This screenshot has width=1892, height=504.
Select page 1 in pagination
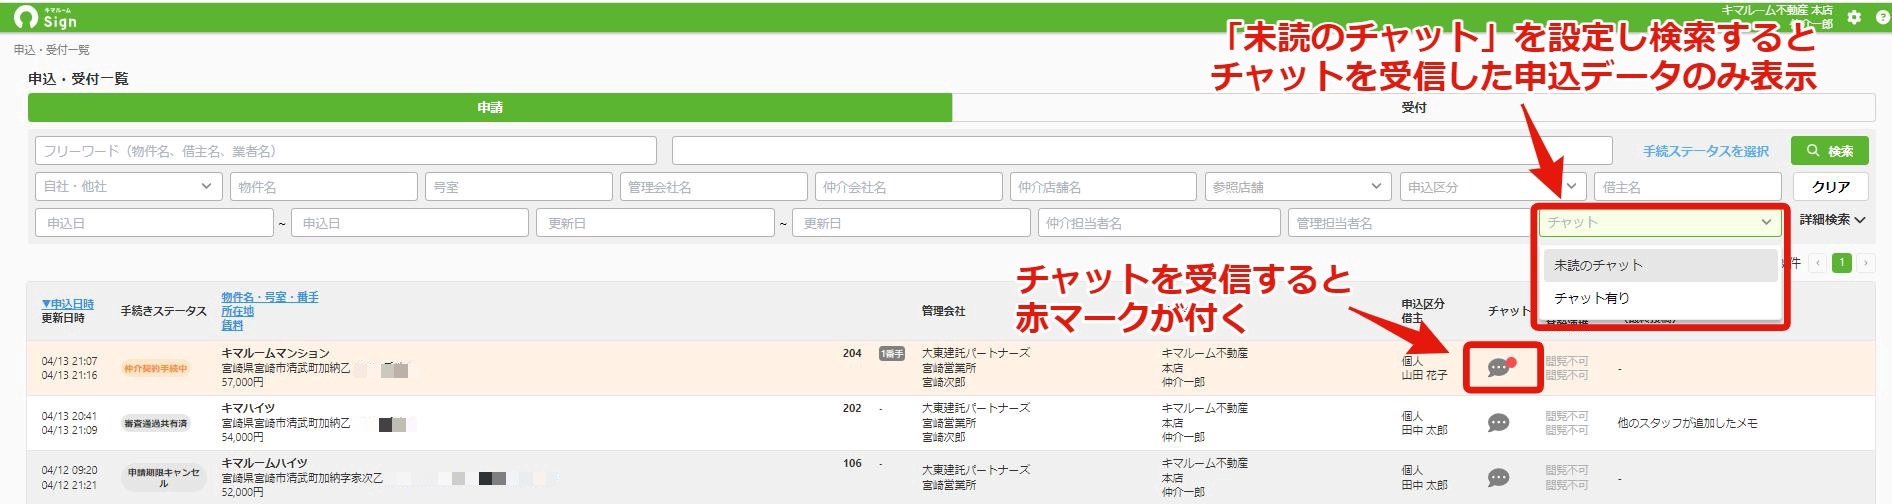[1842, 263]
